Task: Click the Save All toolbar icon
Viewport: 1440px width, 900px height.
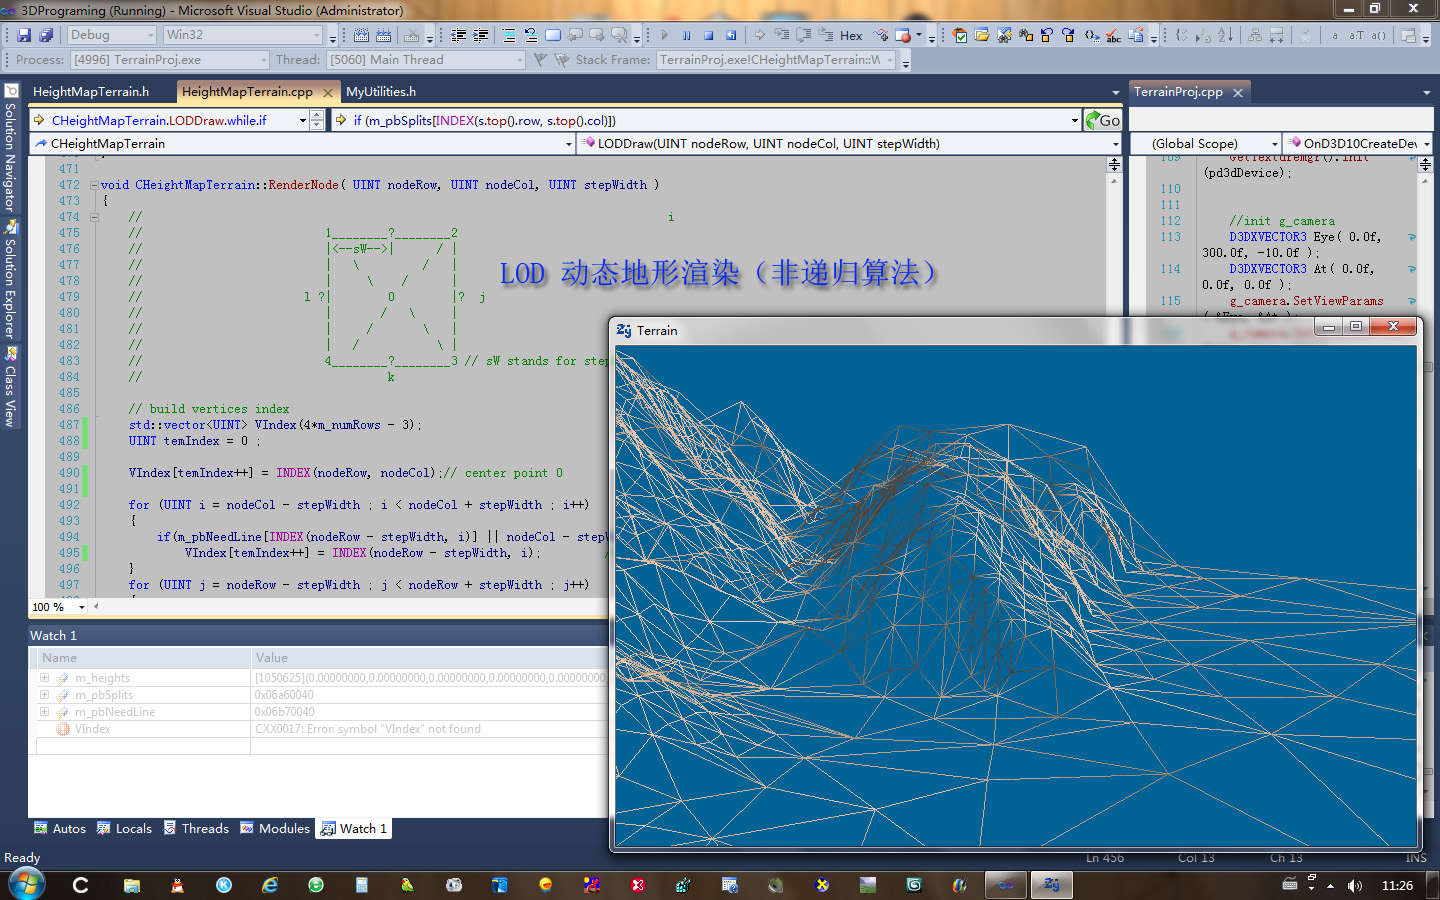Action: click(x=46, y=35)
